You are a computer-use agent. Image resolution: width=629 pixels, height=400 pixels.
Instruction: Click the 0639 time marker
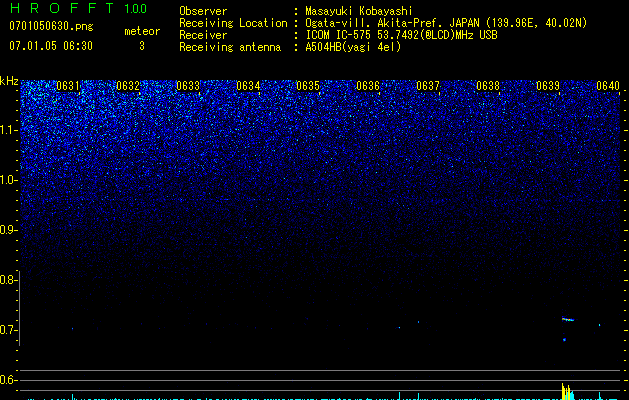pyautogui.click(x=548, y=86)
